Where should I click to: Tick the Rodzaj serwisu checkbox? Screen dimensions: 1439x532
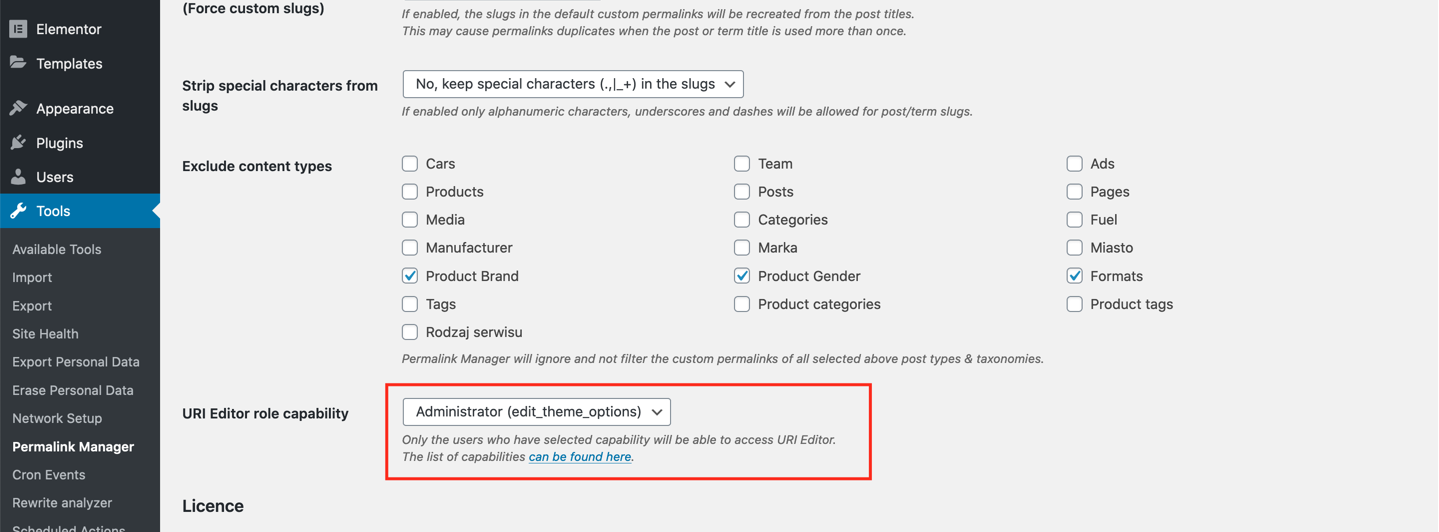click(410, 332)
